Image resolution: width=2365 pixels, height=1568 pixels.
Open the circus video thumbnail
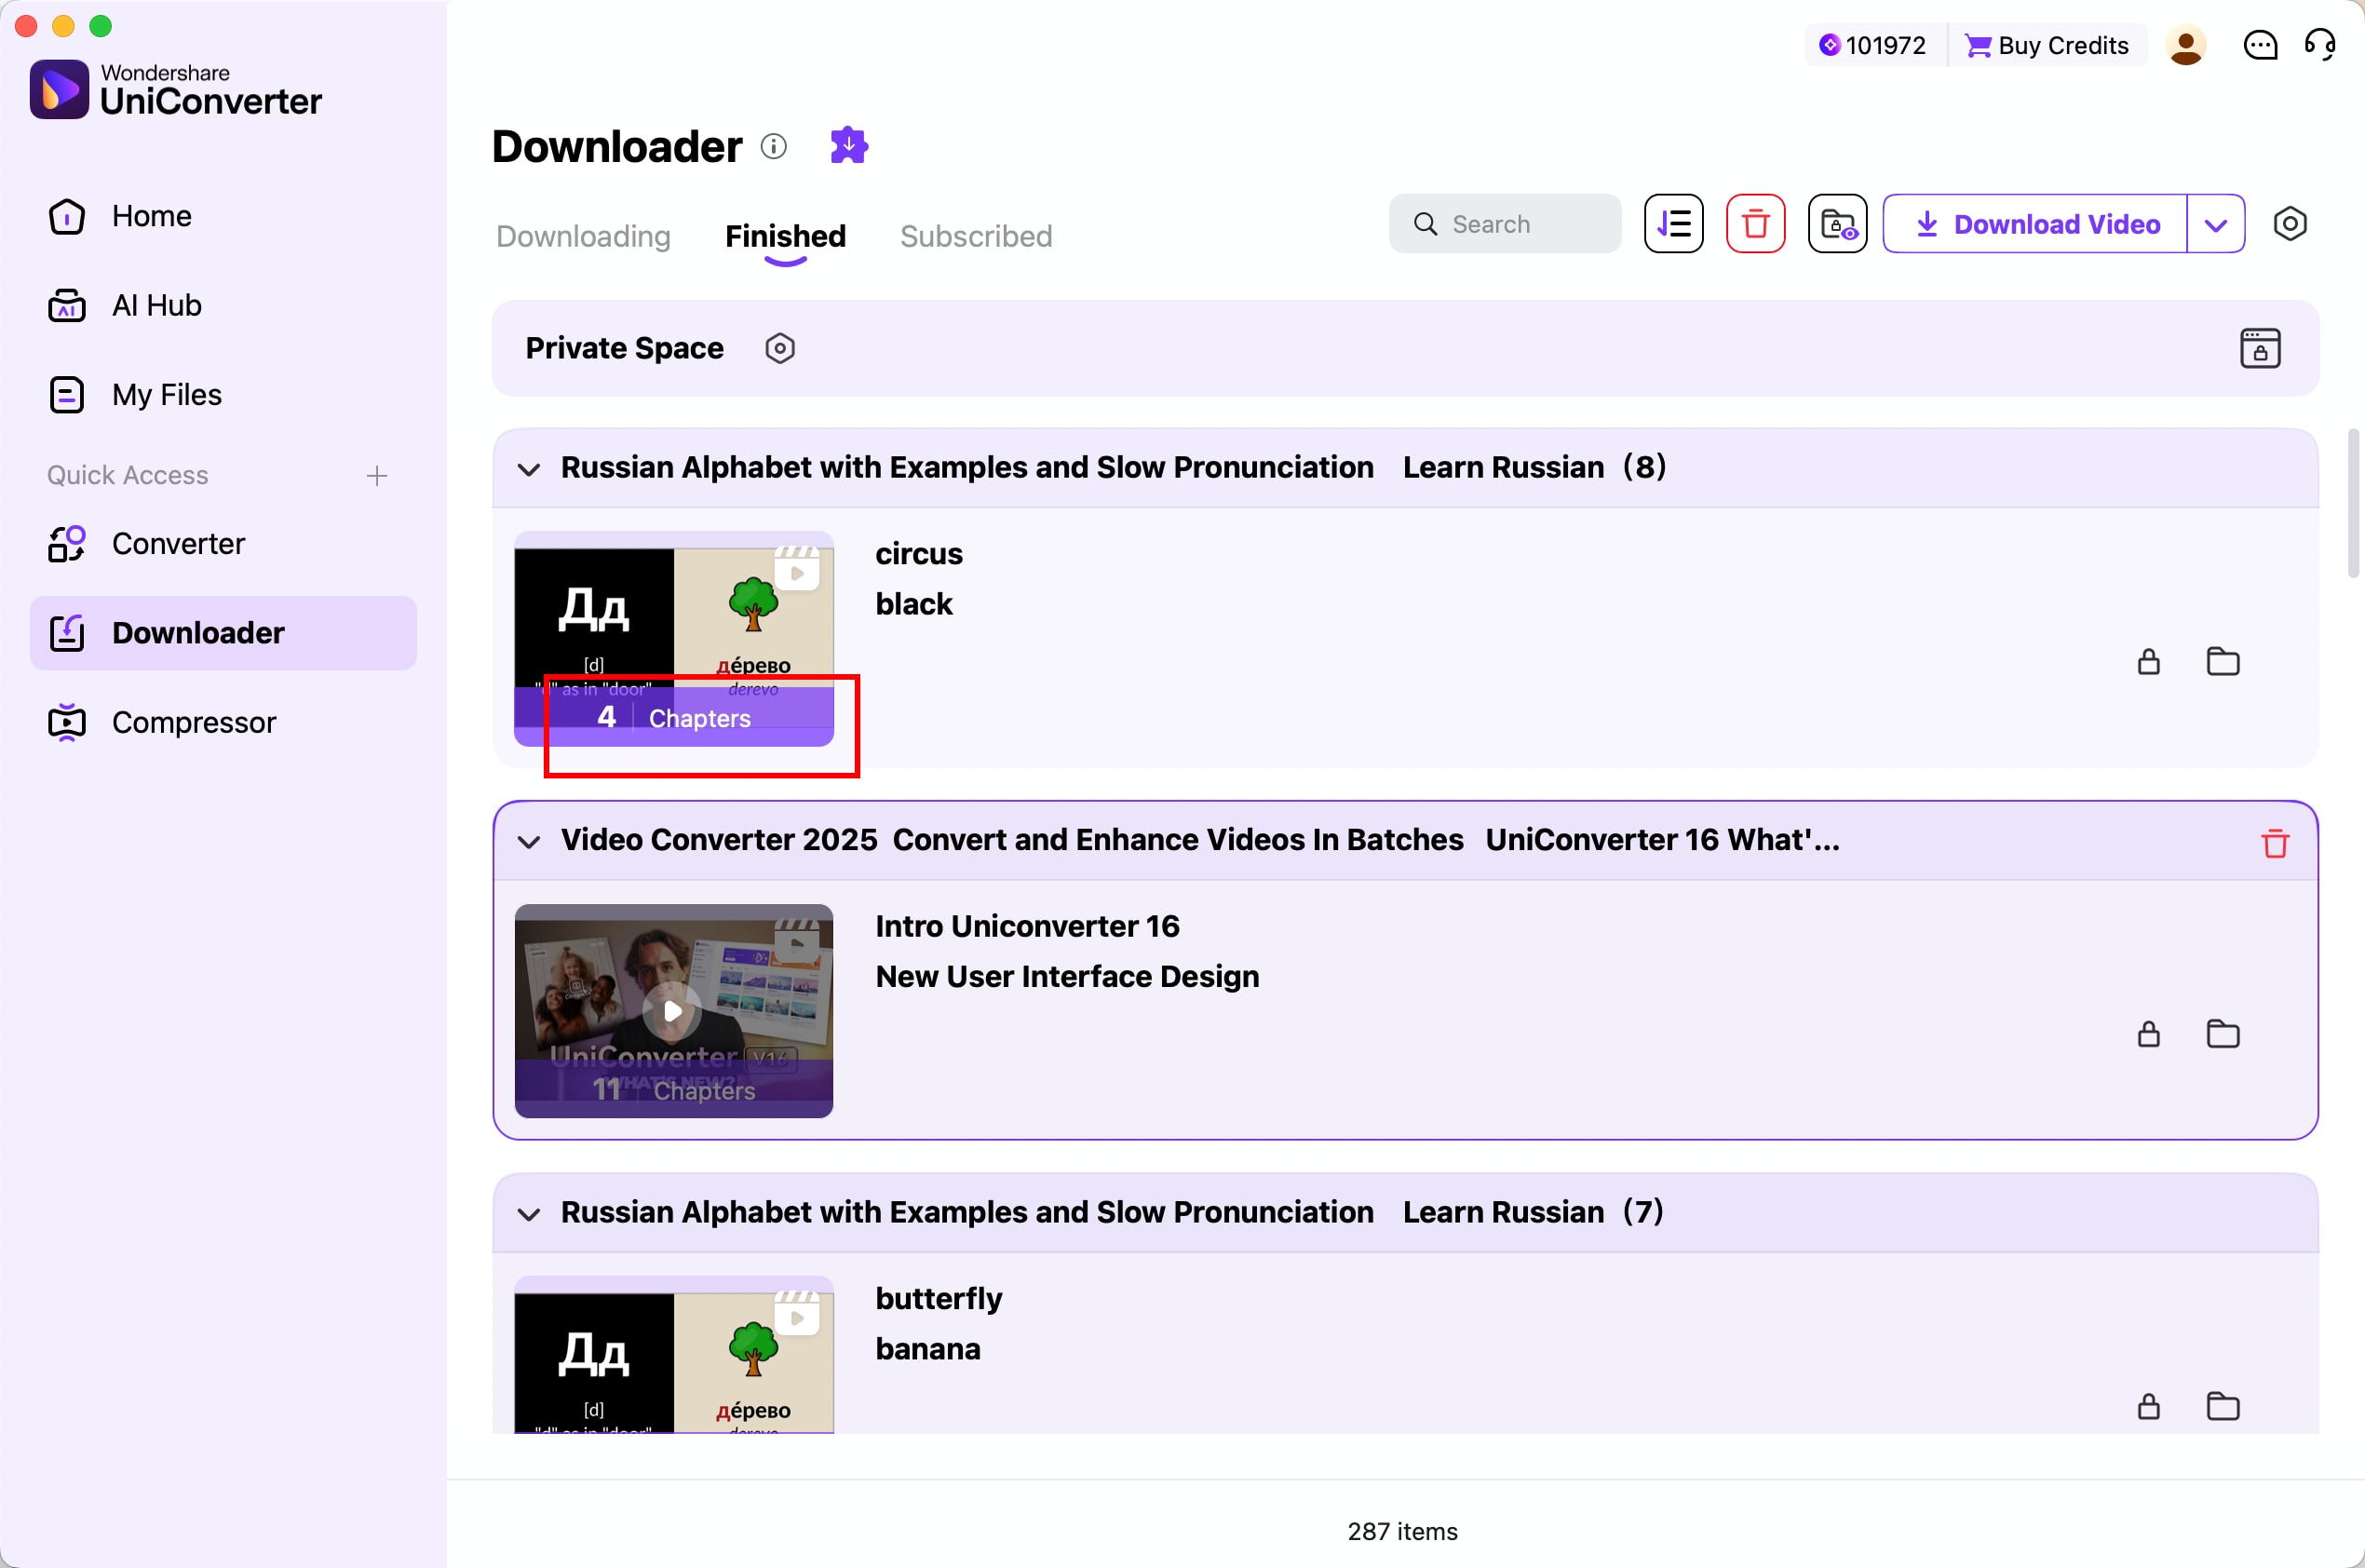(x=674, y=639)
